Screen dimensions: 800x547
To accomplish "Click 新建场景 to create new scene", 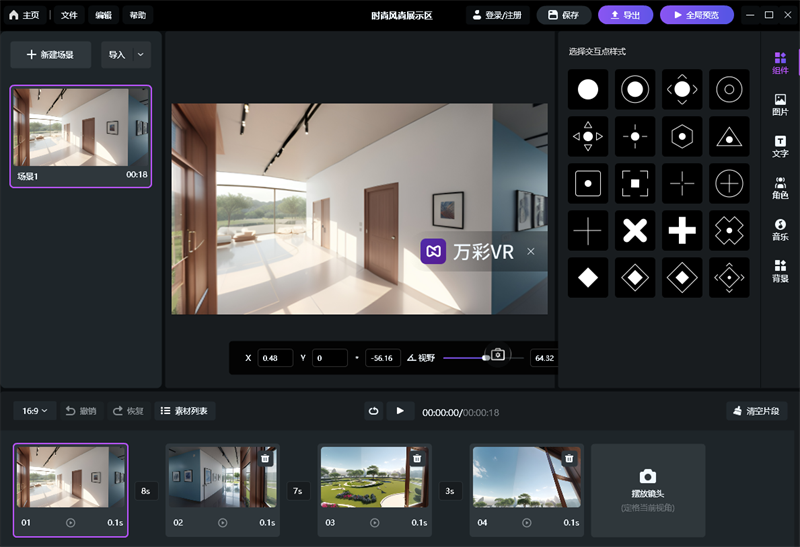I will (50, 55).
